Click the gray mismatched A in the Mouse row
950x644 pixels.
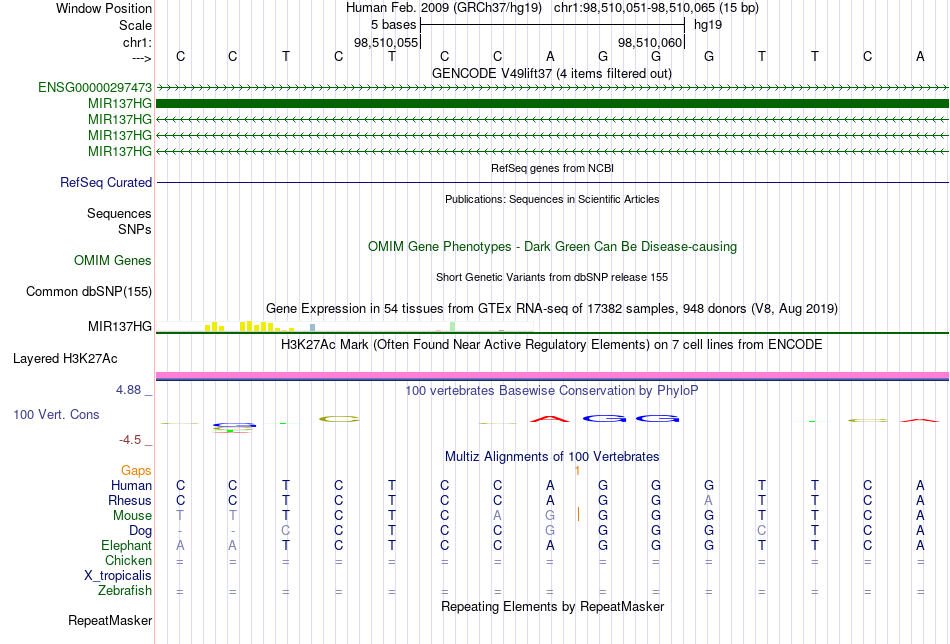pyautogui.click(x=497, y=516)
